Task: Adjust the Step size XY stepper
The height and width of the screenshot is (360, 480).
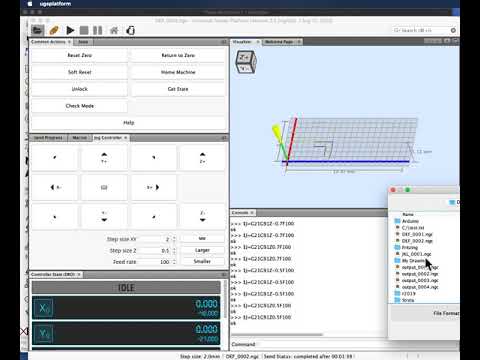Action: [x=174, y=239]
